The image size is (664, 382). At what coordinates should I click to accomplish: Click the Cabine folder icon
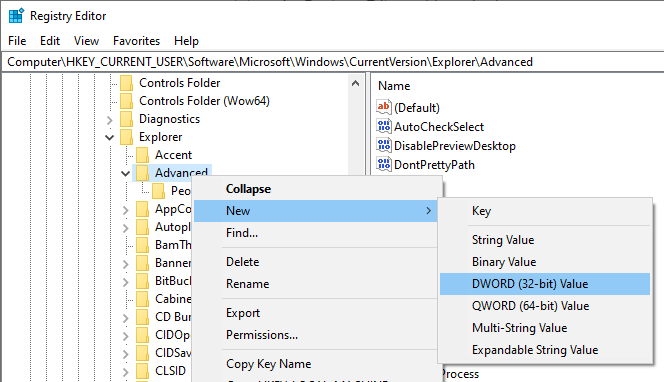click(142, 299)
